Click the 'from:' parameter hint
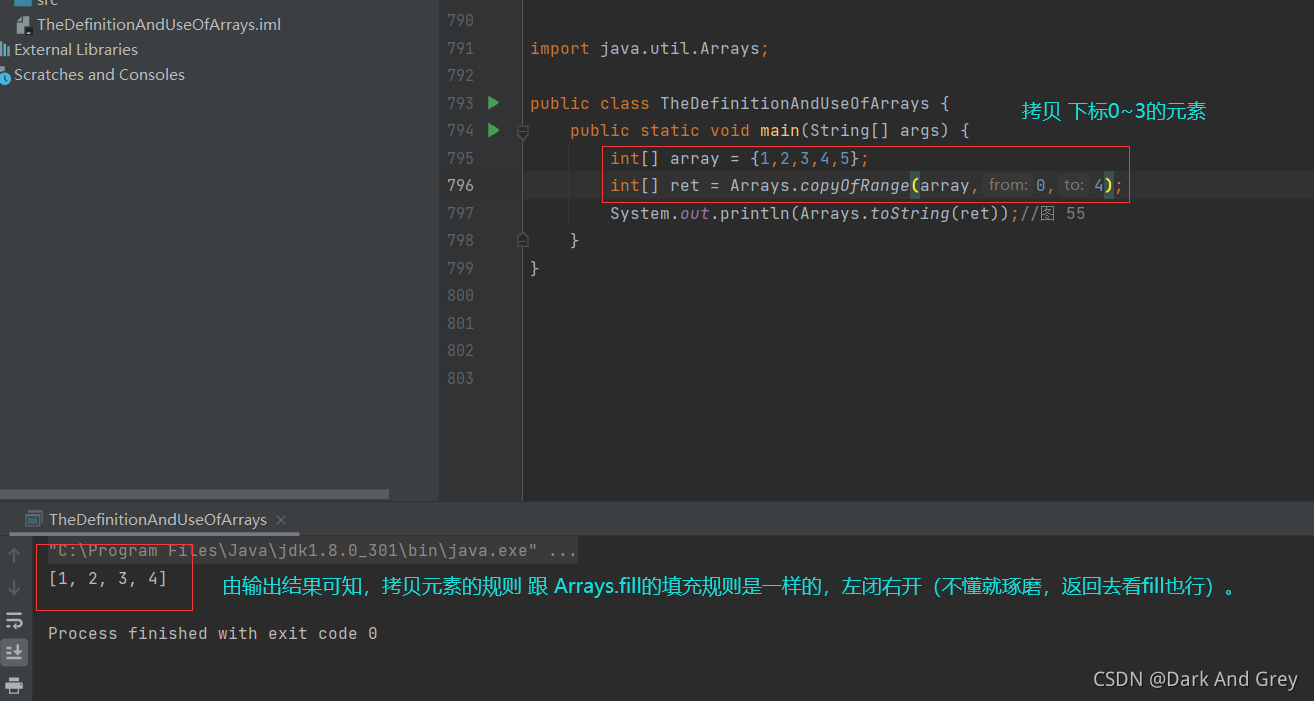Image resolution: width=1314 pixels, height=701 pixels. 1008,185
